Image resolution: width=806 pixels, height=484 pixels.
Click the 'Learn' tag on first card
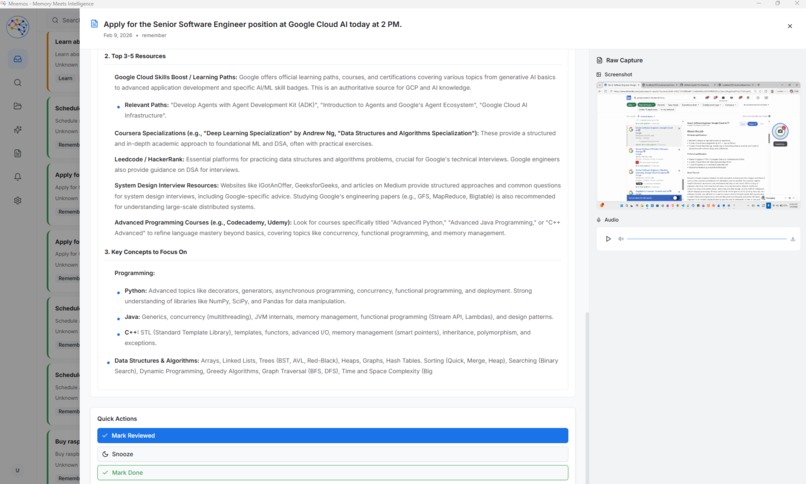(65, 78)
